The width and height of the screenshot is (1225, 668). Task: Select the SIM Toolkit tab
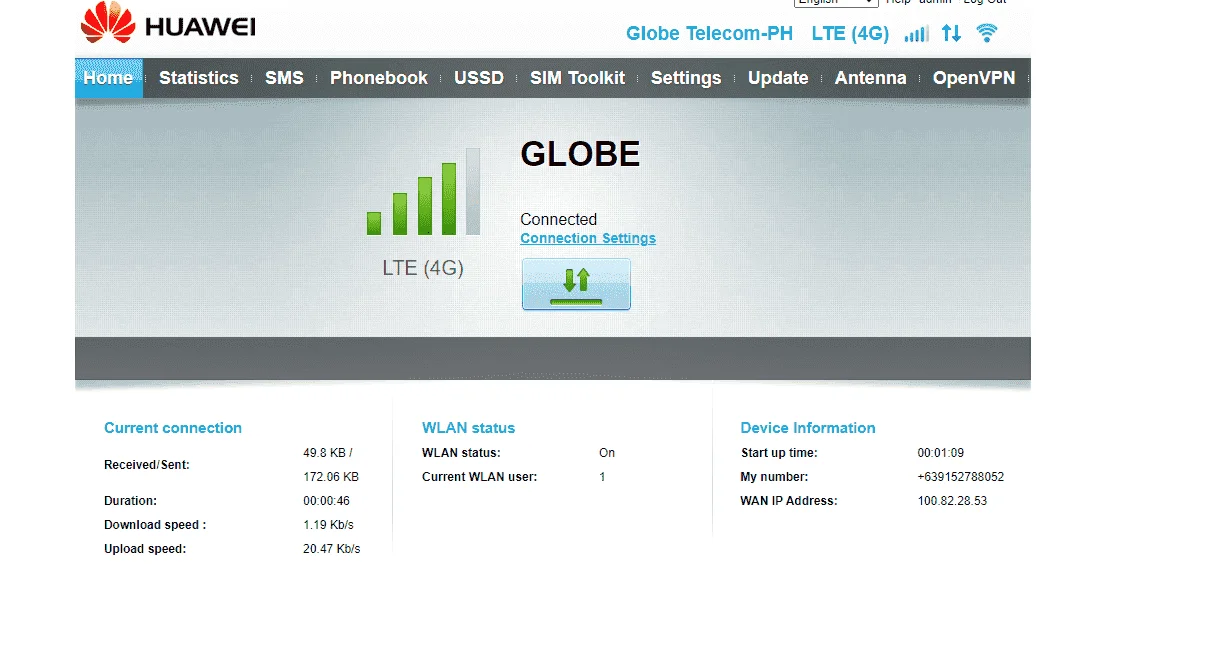click(x=578, y=78)
